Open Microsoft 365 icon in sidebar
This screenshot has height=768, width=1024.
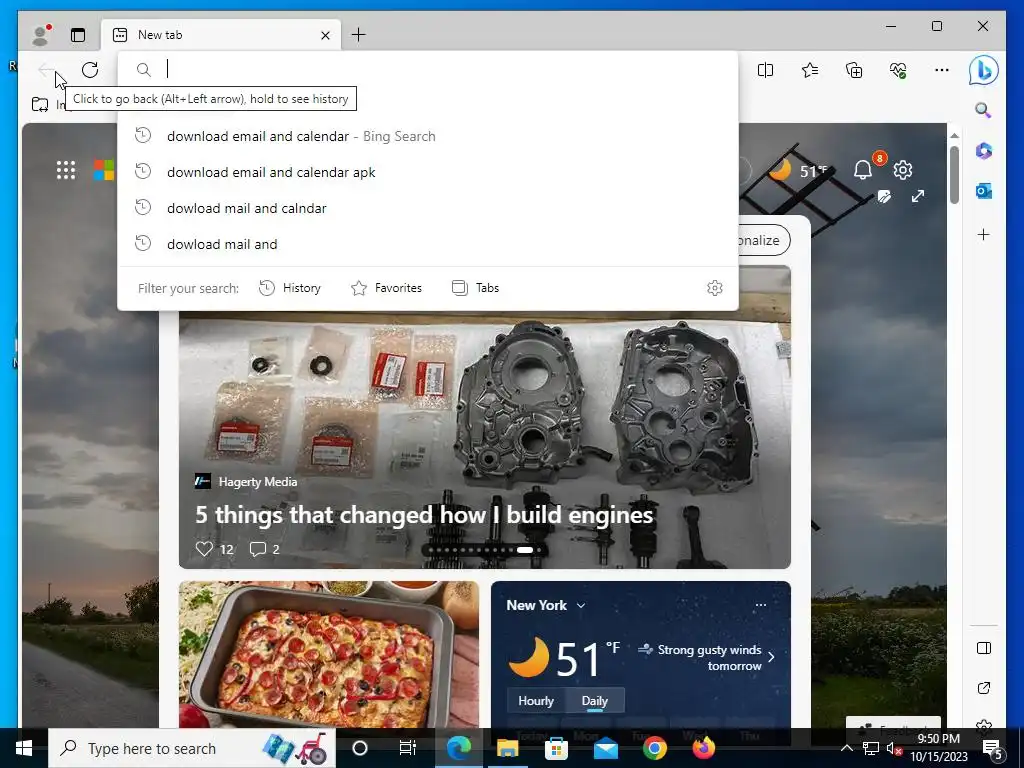(984, 151)
